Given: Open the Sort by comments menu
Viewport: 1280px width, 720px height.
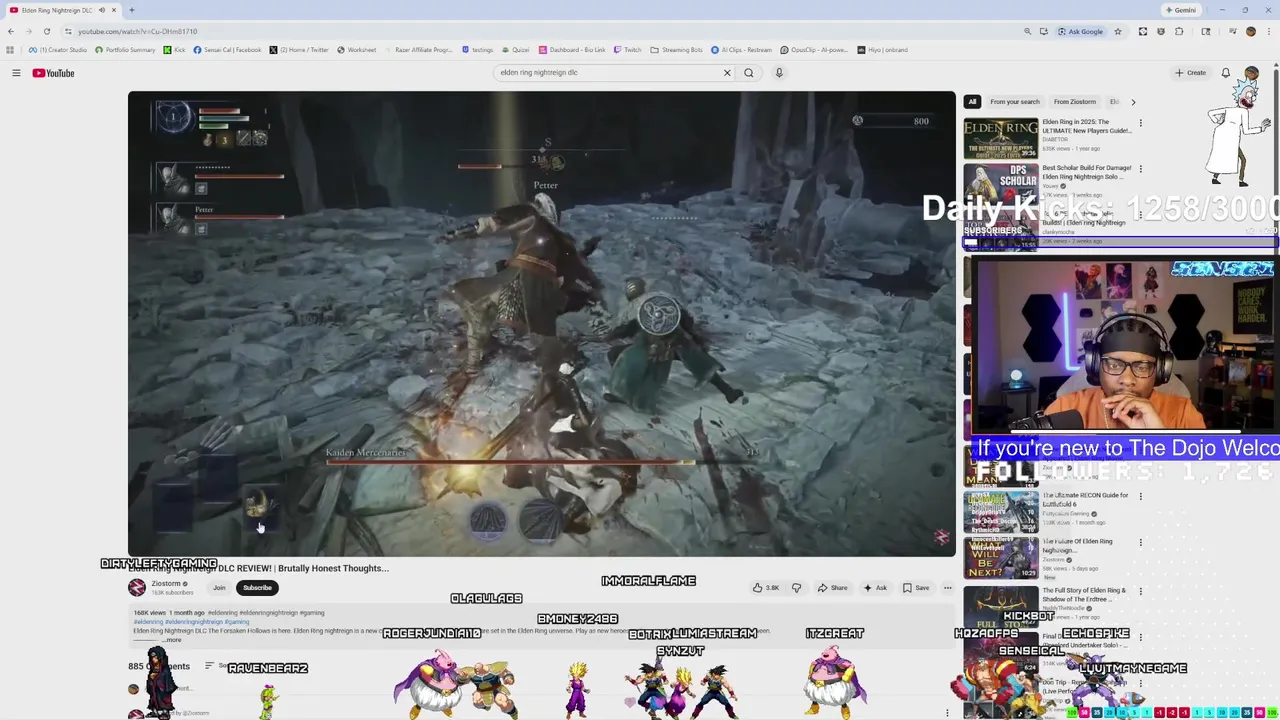Looking at the screenshot, I should (216, 666).
